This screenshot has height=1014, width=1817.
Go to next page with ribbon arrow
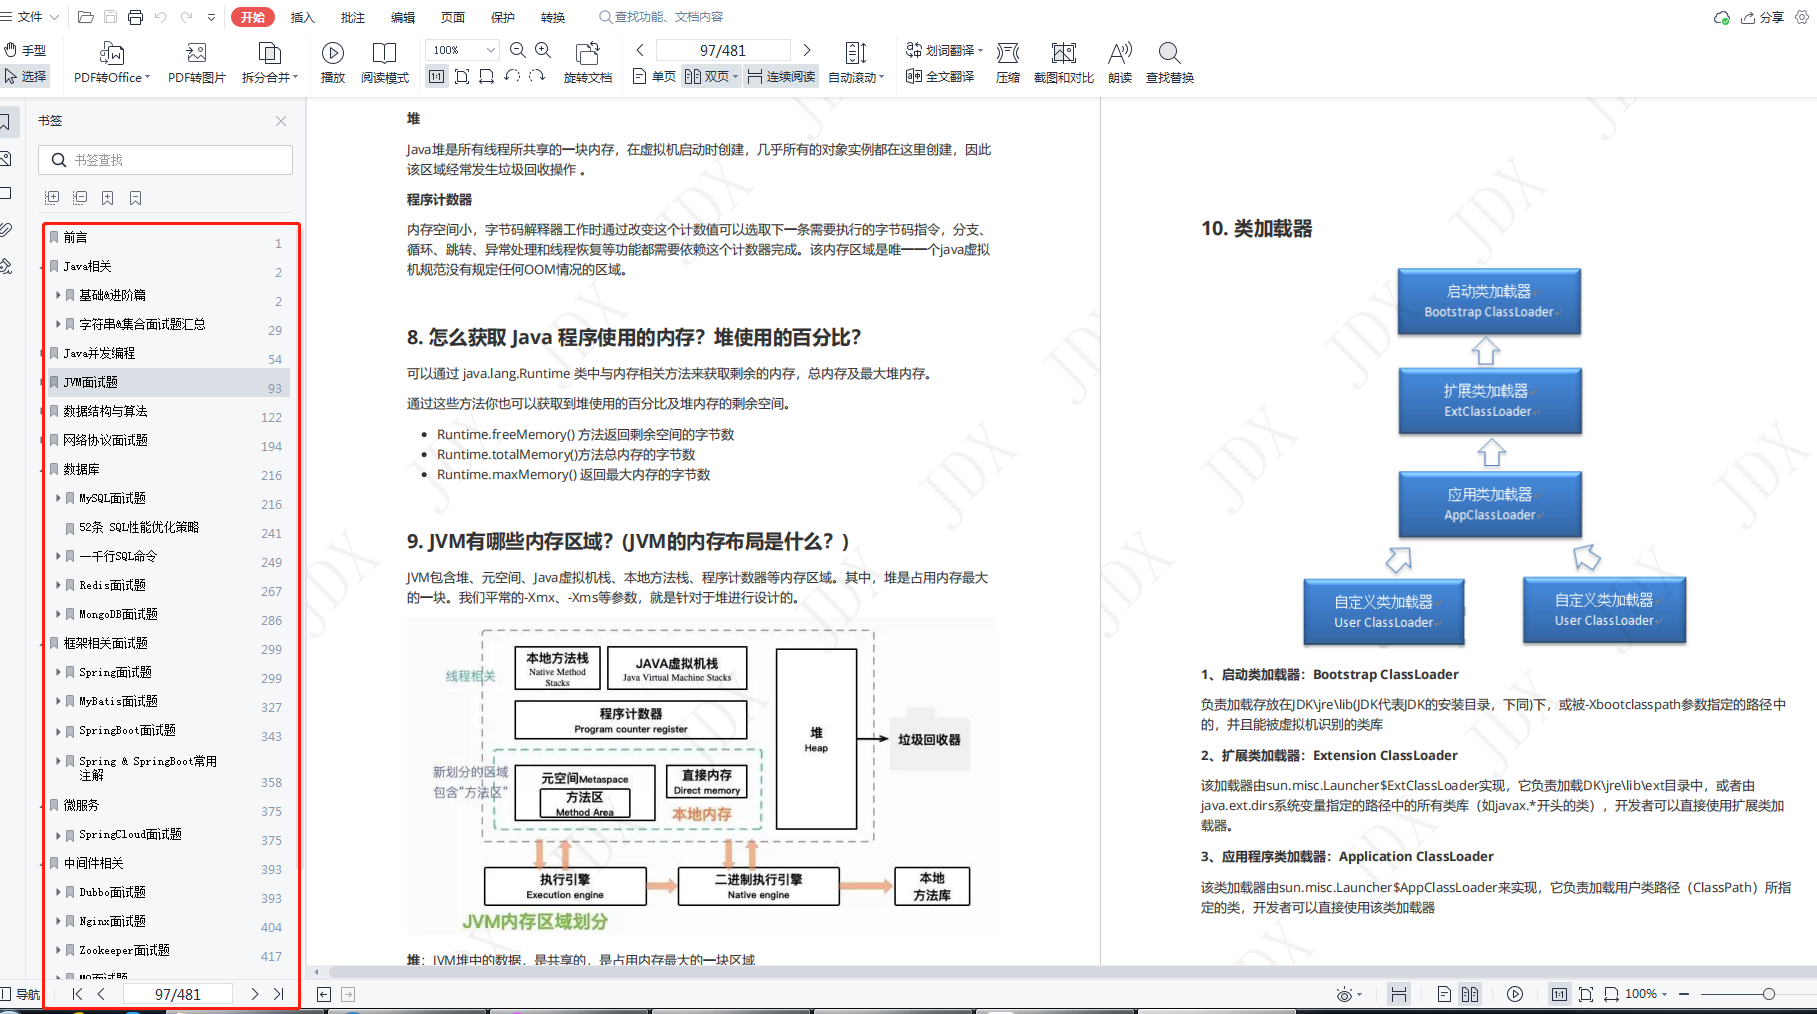[807, 50]
